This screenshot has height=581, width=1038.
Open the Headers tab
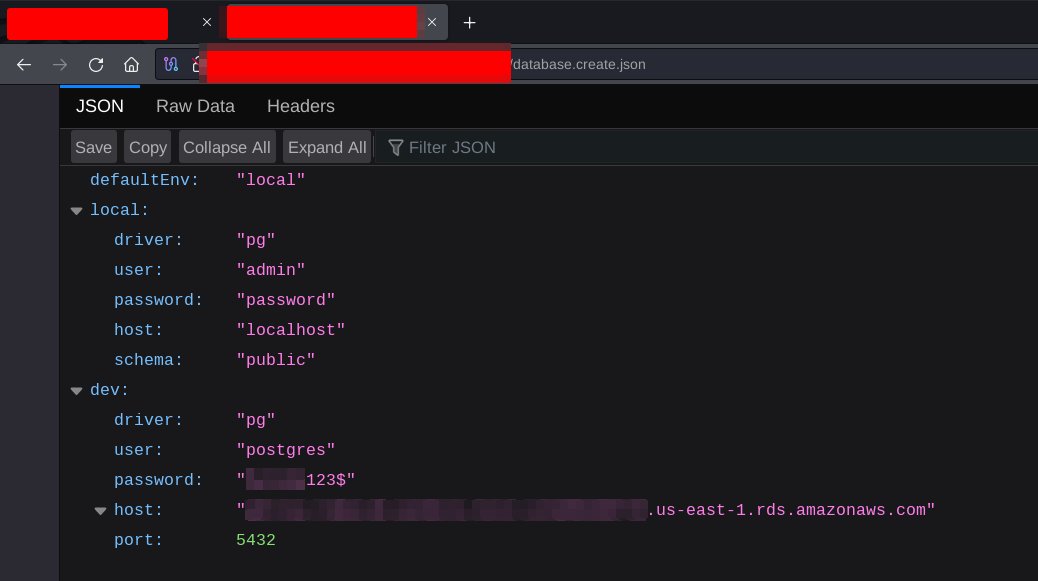tap(300, 106)
